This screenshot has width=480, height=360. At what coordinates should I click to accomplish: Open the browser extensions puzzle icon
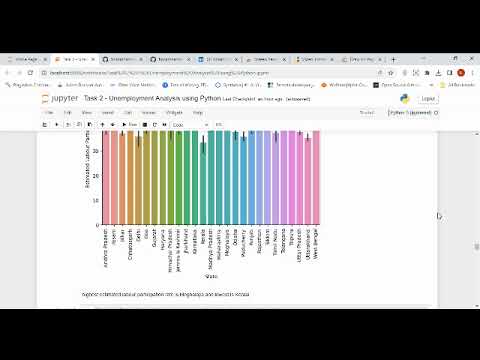[x=427, y=73]
